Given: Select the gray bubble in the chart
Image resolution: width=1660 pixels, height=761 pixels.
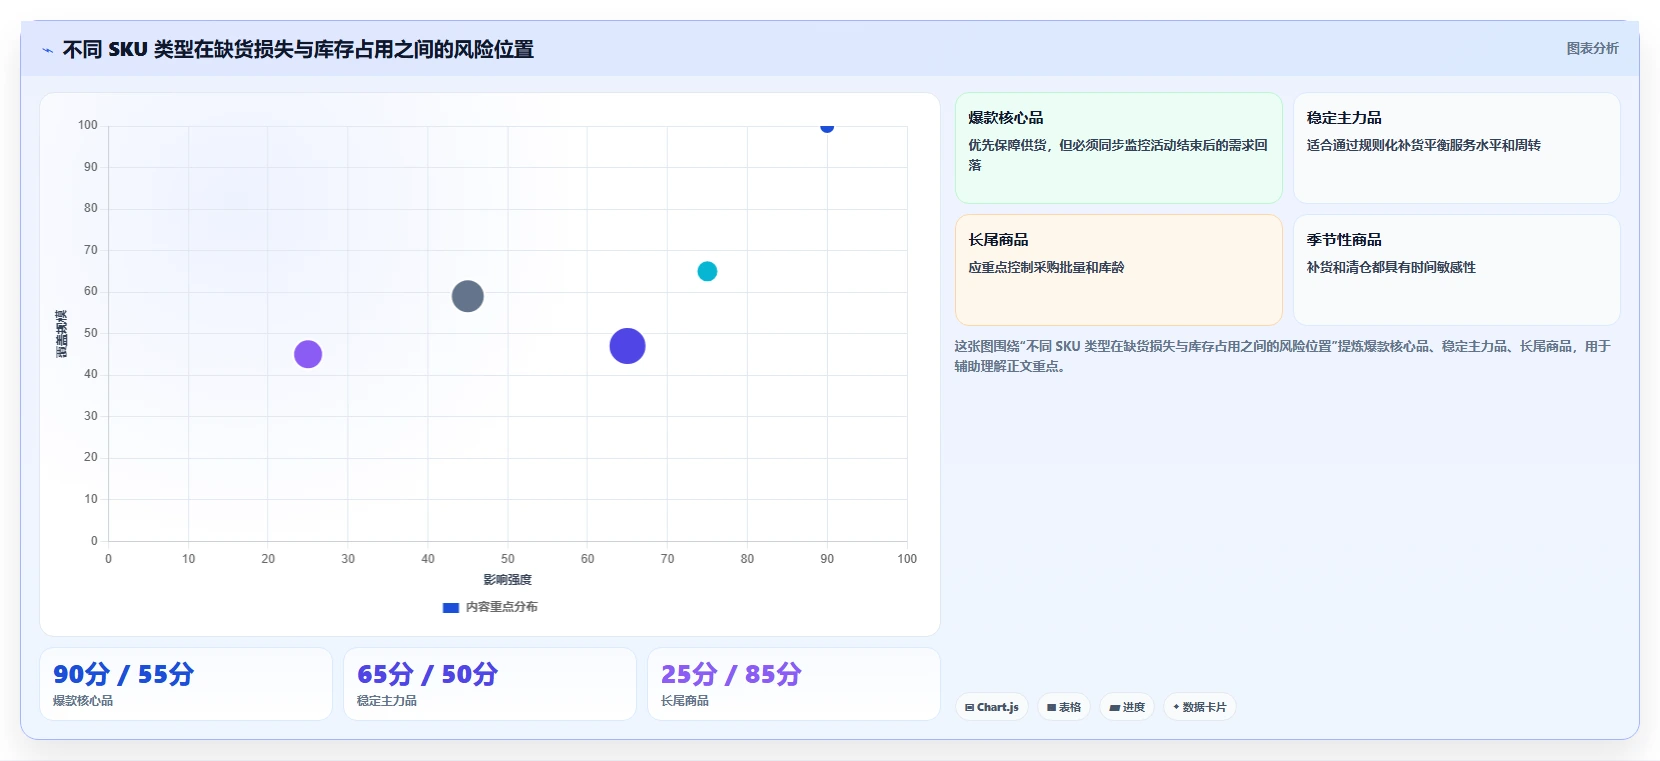Looking at the screenshot, I should coord(467,296).
